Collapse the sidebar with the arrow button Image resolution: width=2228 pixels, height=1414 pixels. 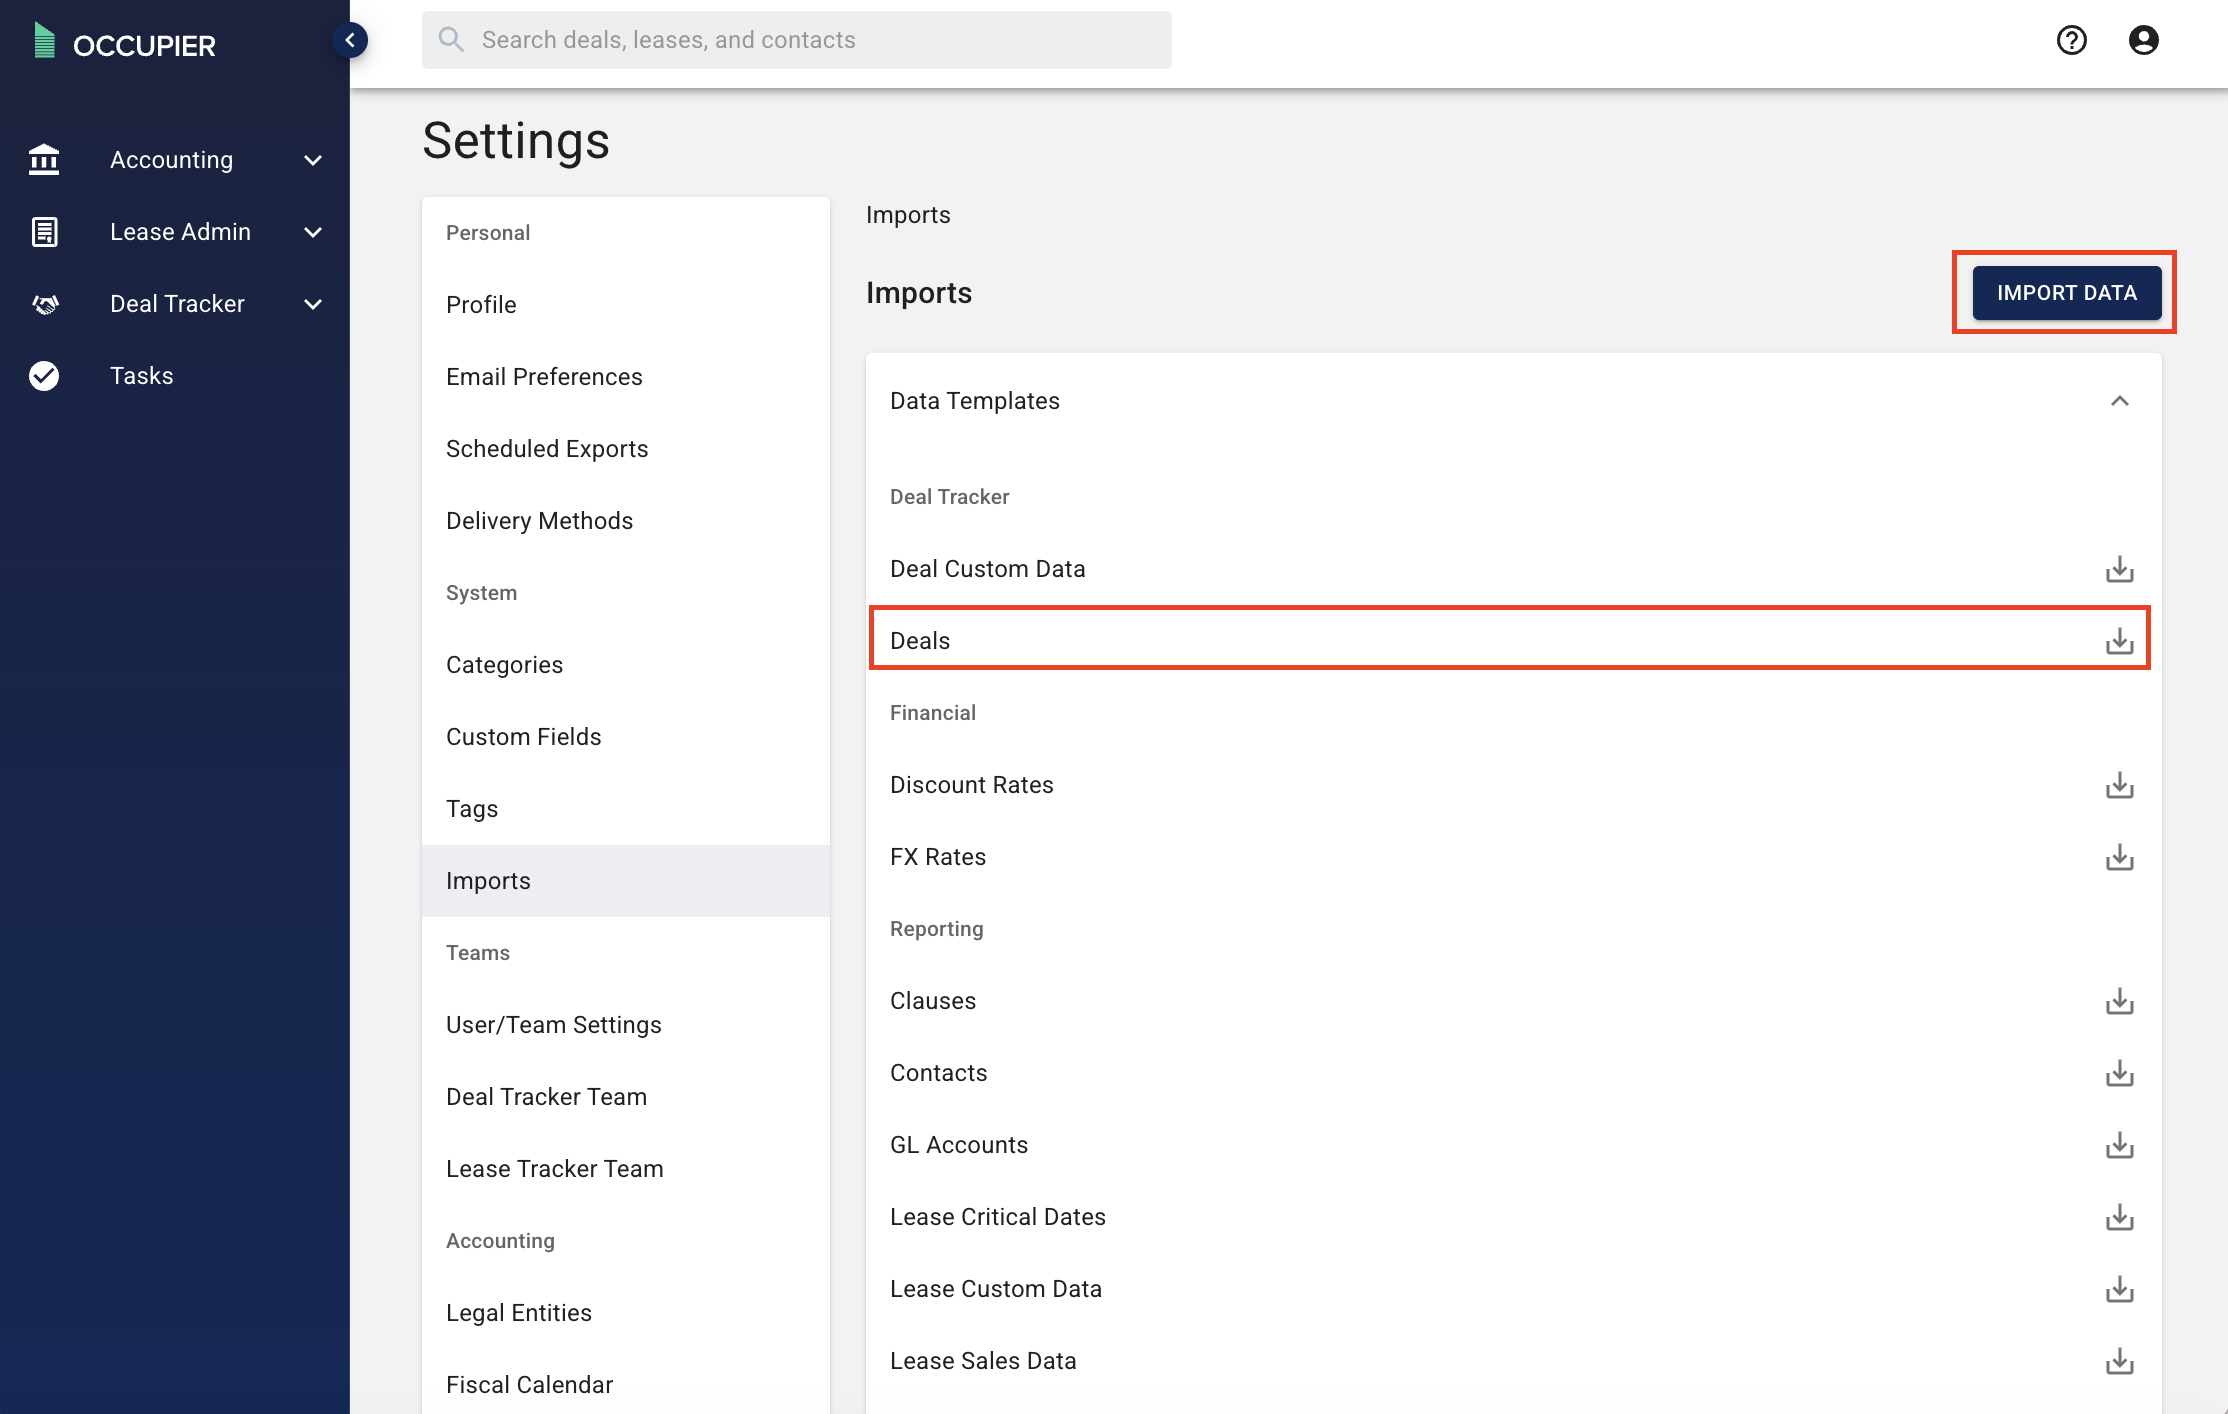point(350,40)
